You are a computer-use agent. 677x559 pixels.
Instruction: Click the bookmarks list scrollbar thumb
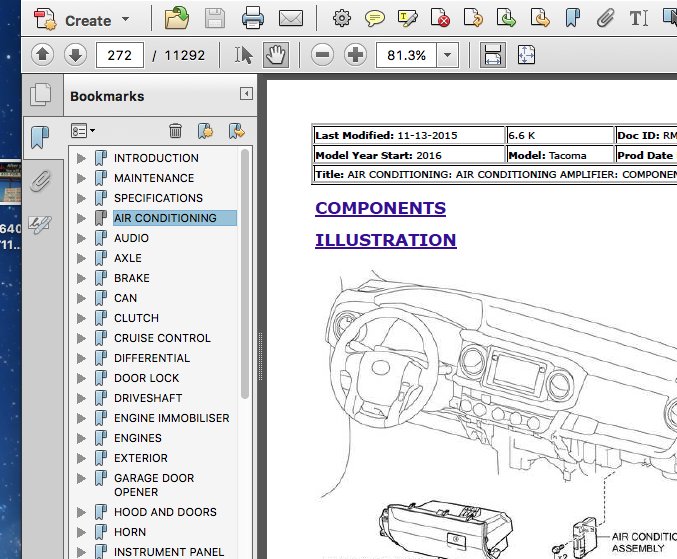pyautogui.click(x=245, y=274)
